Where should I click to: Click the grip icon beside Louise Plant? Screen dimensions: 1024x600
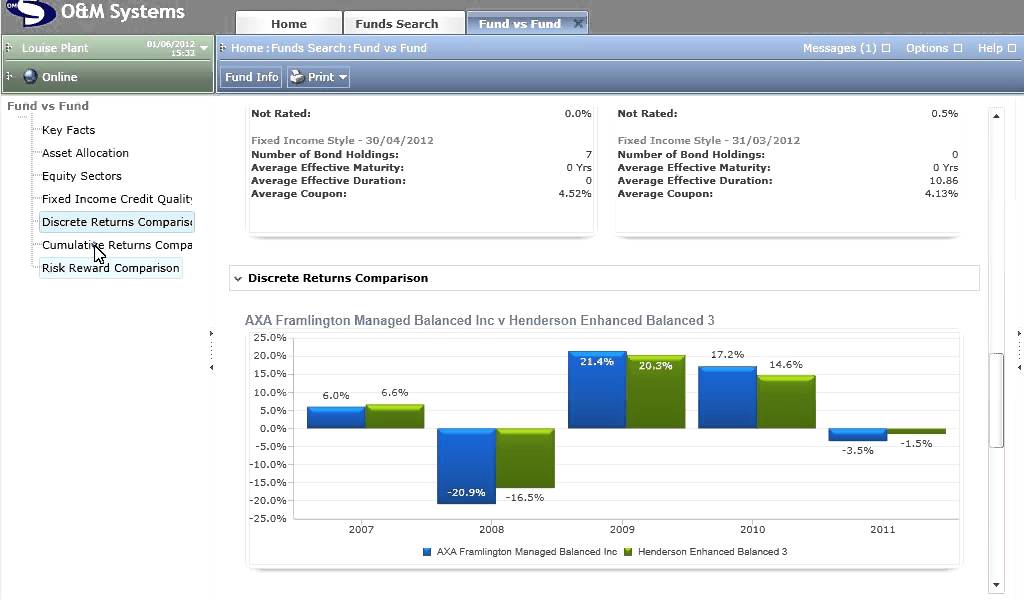[9, 48]
